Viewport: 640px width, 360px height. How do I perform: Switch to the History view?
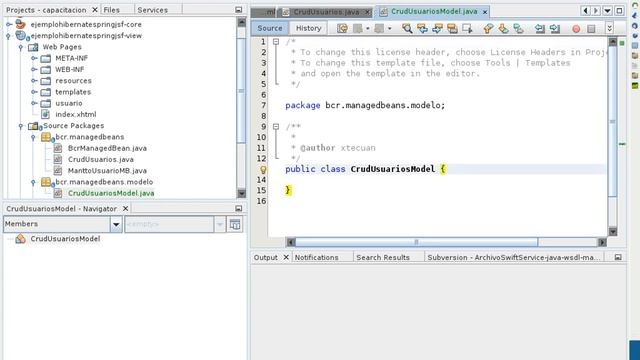309,28
